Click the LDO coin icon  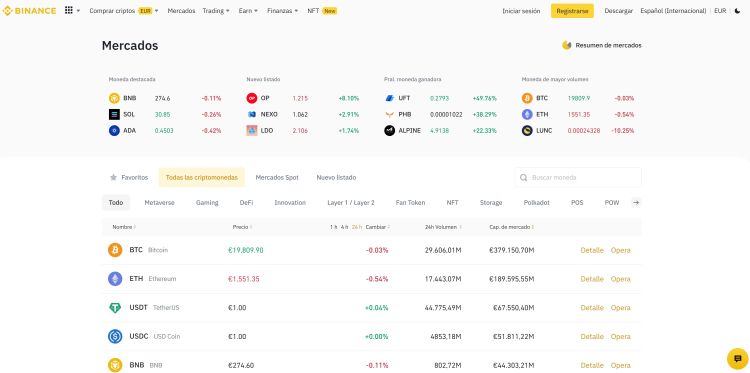tap(252, 131)
